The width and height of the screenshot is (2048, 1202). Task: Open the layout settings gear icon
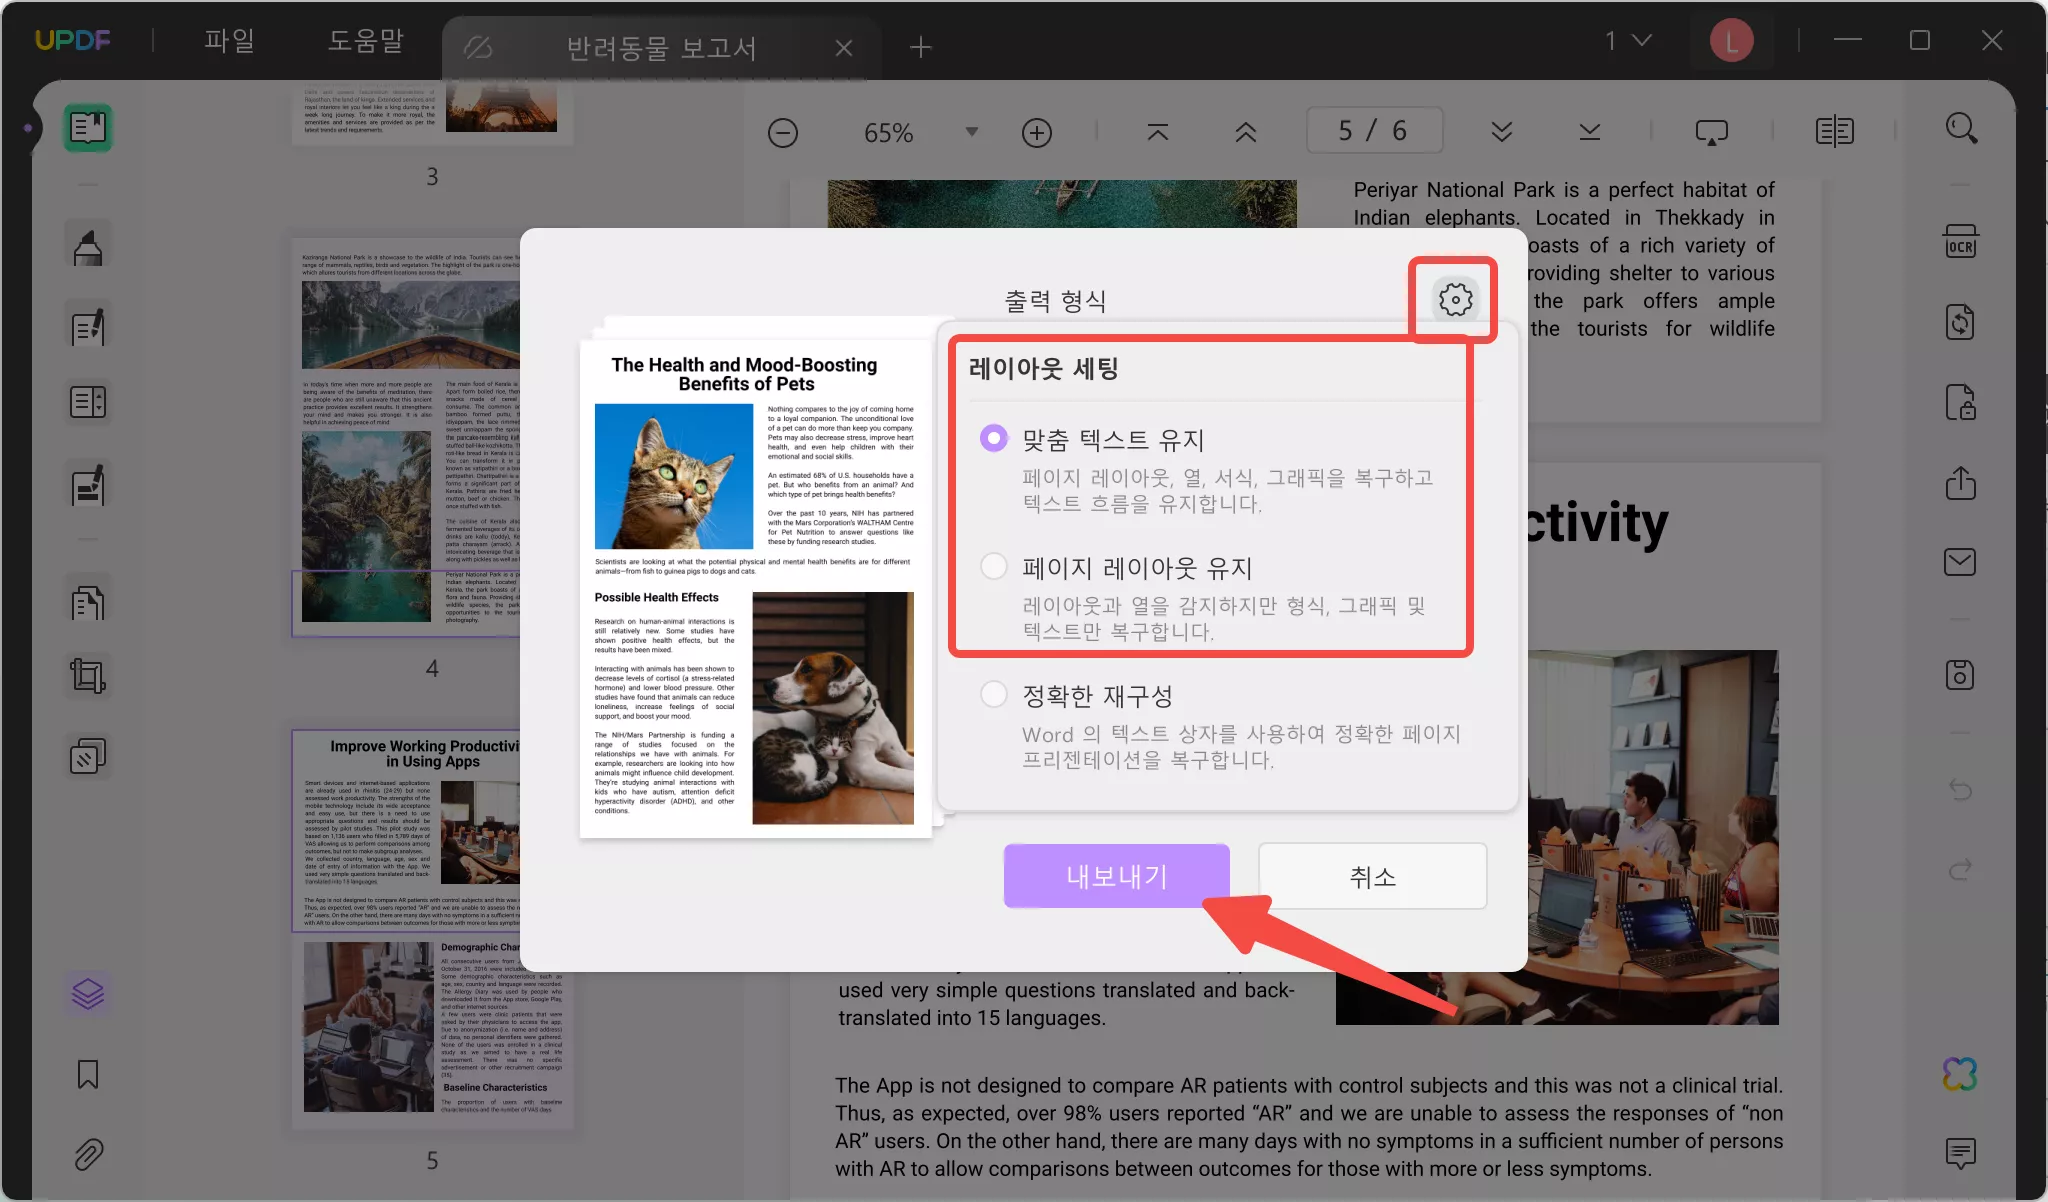1455,299
